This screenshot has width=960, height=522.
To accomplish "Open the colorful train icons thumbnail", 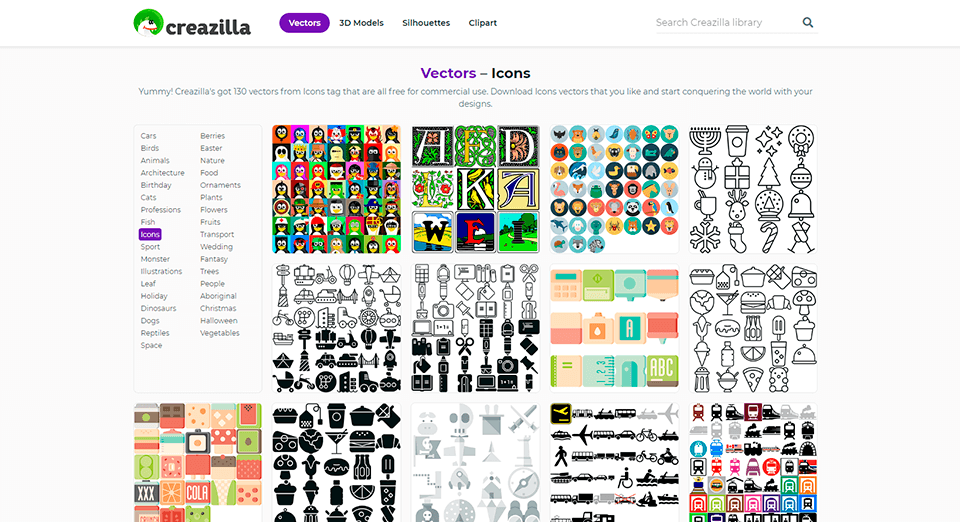I will [753, 463].
